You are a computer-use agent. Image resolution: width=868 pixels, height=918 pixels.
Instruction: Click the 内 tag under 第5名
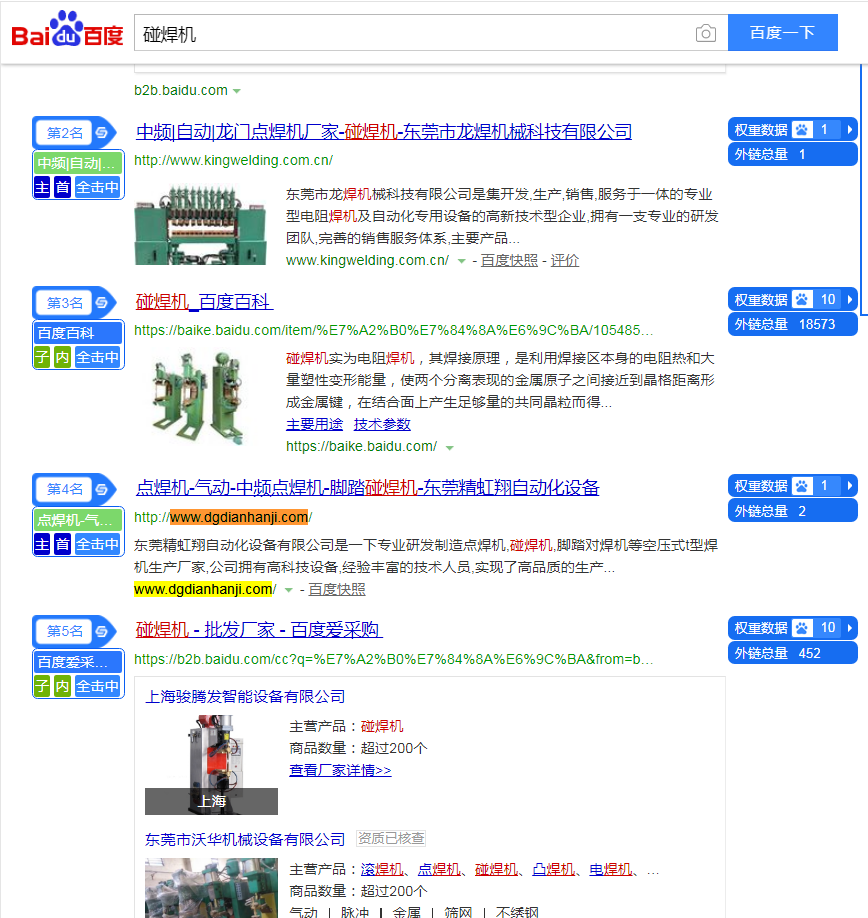[x=62, y=686]
